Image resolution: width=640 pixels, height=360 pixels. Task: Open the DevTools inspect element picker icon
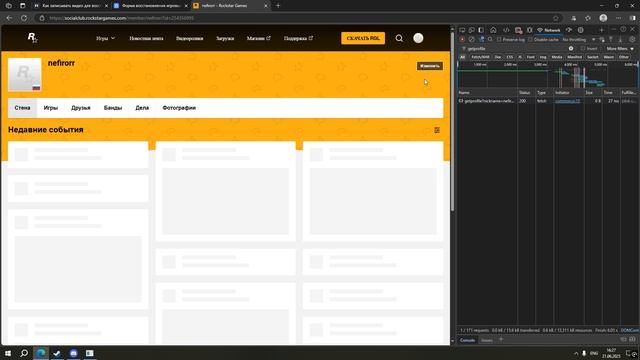462,30
